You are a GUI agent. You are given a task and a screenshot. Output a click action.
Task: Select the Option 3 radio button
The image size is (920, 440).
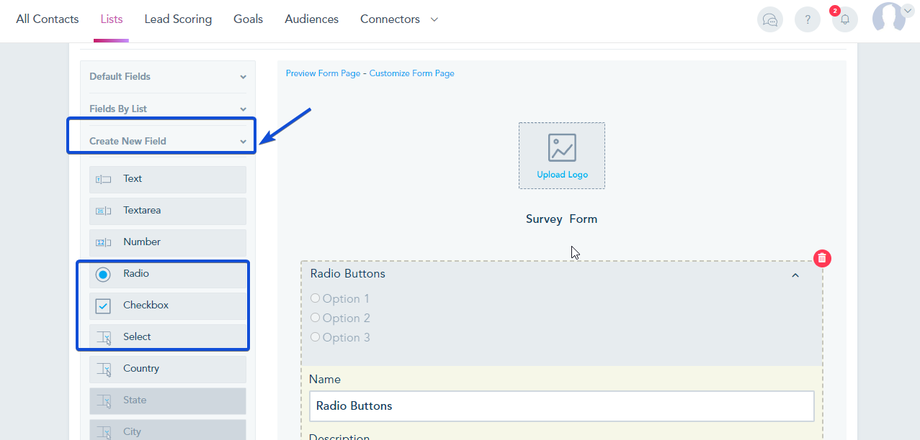click(x=316, y=337)
